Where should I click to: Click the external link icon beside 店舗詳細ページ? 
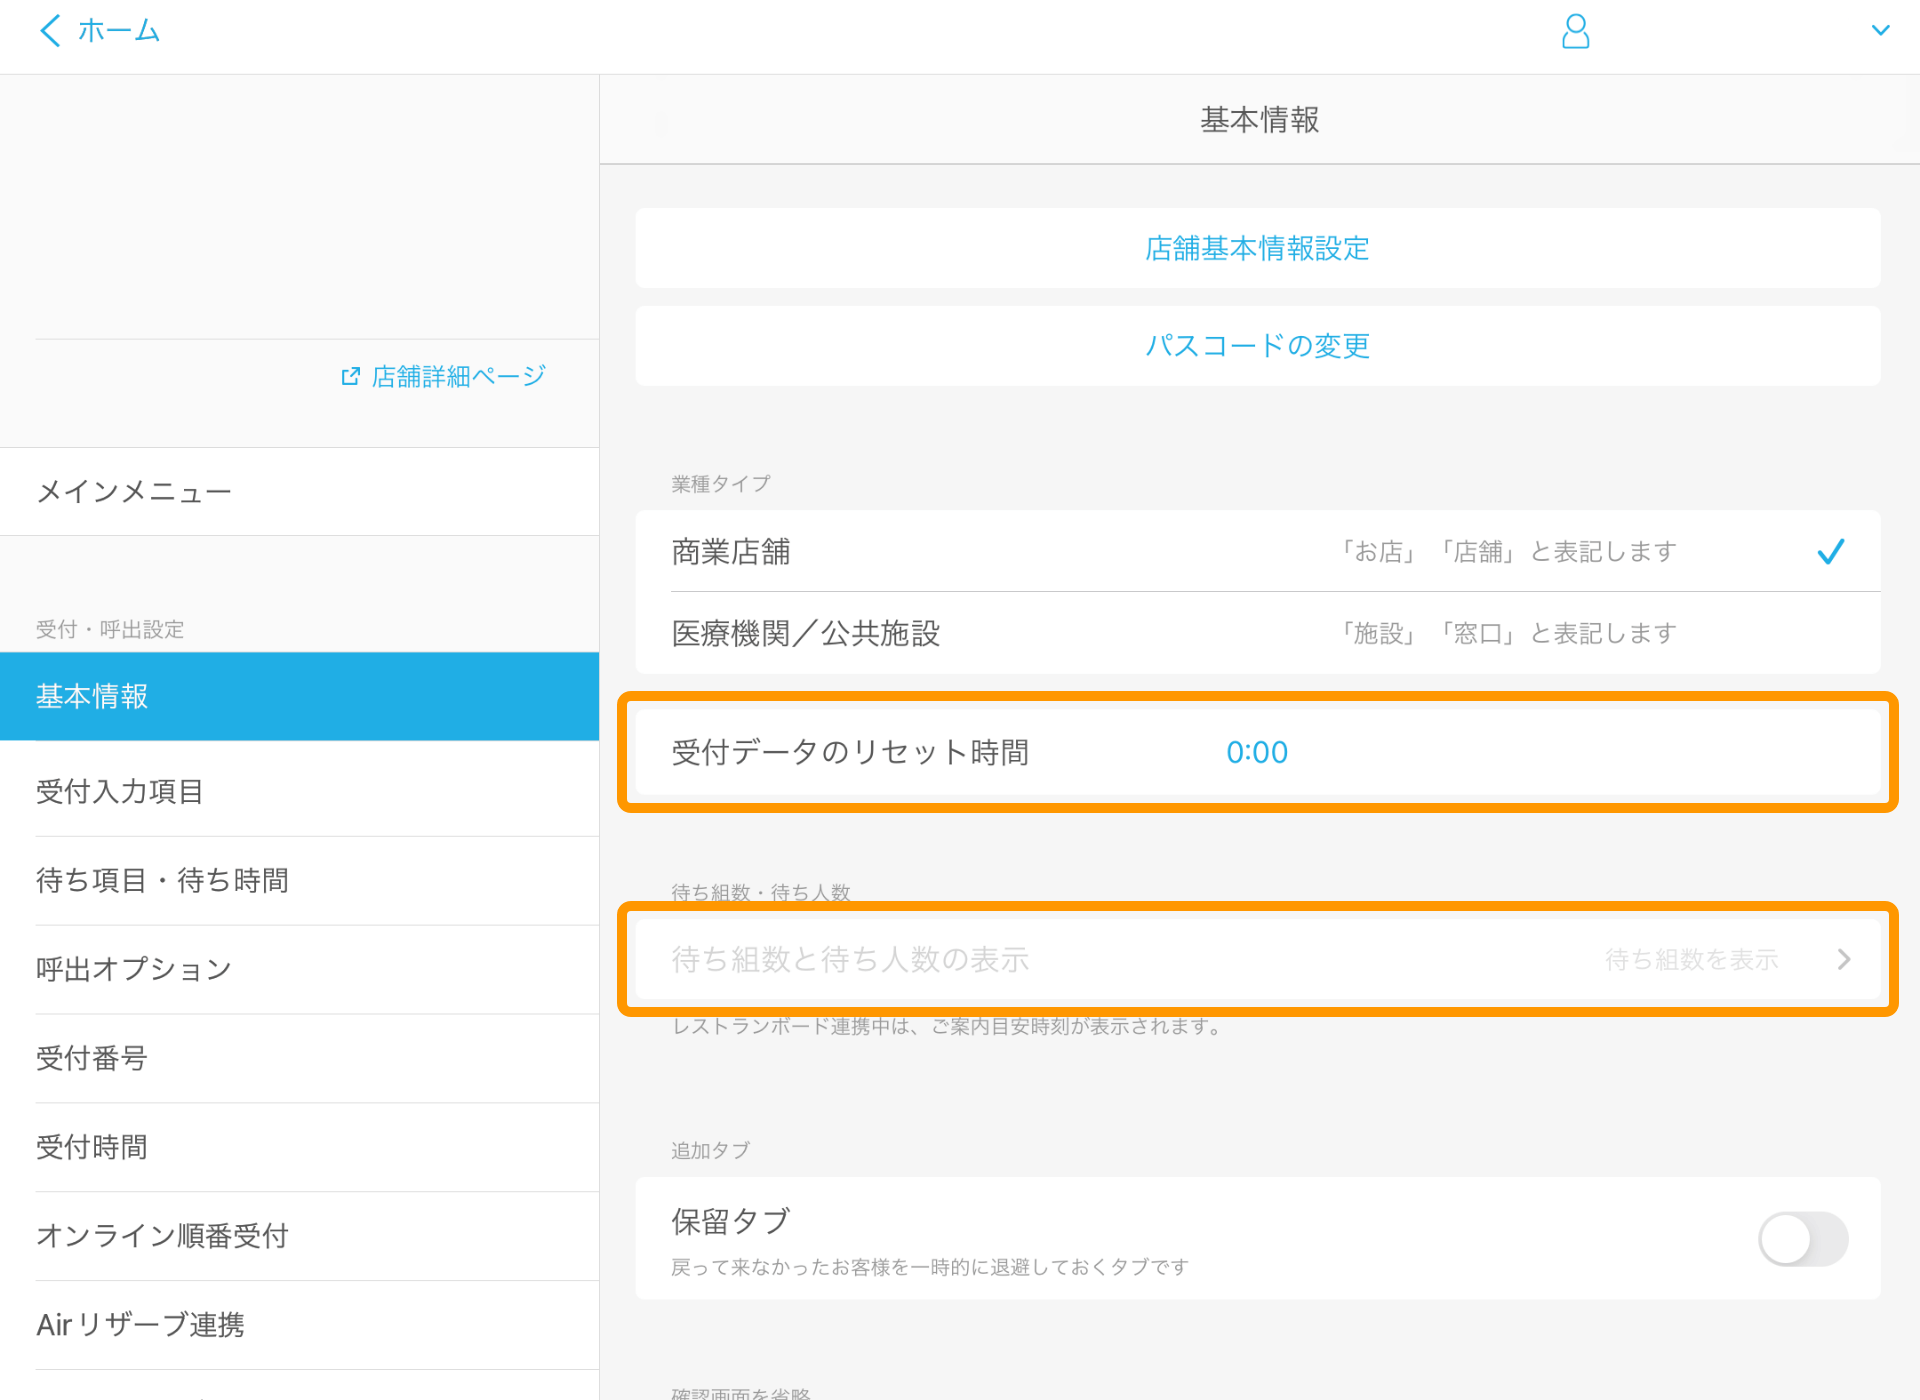click(350, 375)
